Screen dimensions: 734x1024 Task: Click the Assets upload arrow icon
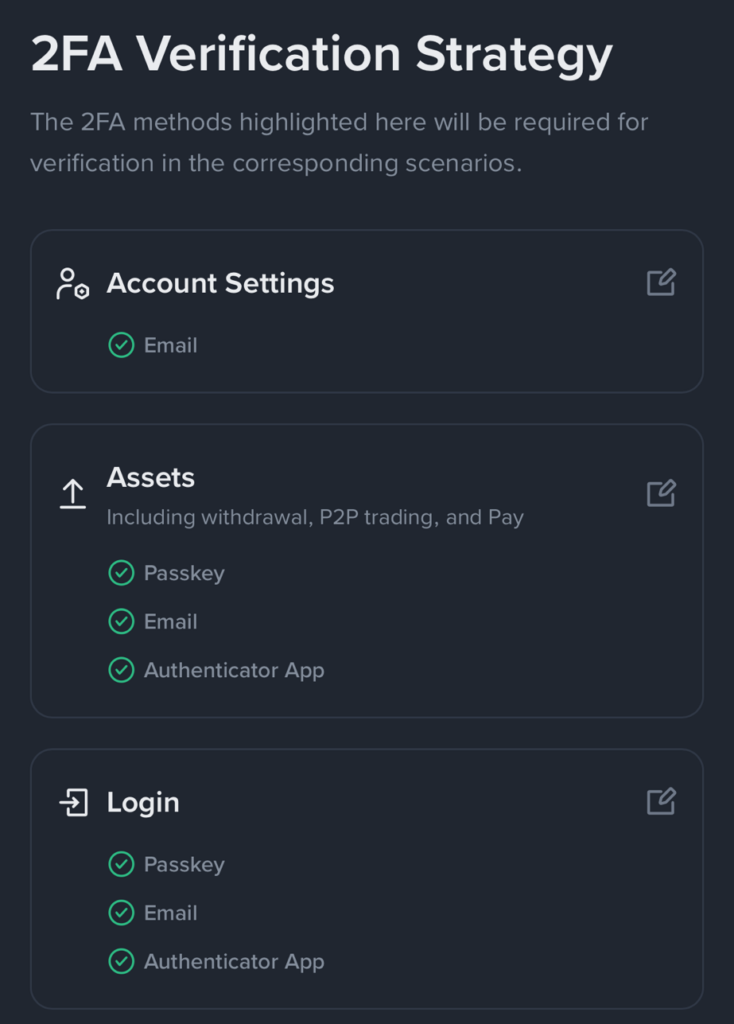click(72, 494)
